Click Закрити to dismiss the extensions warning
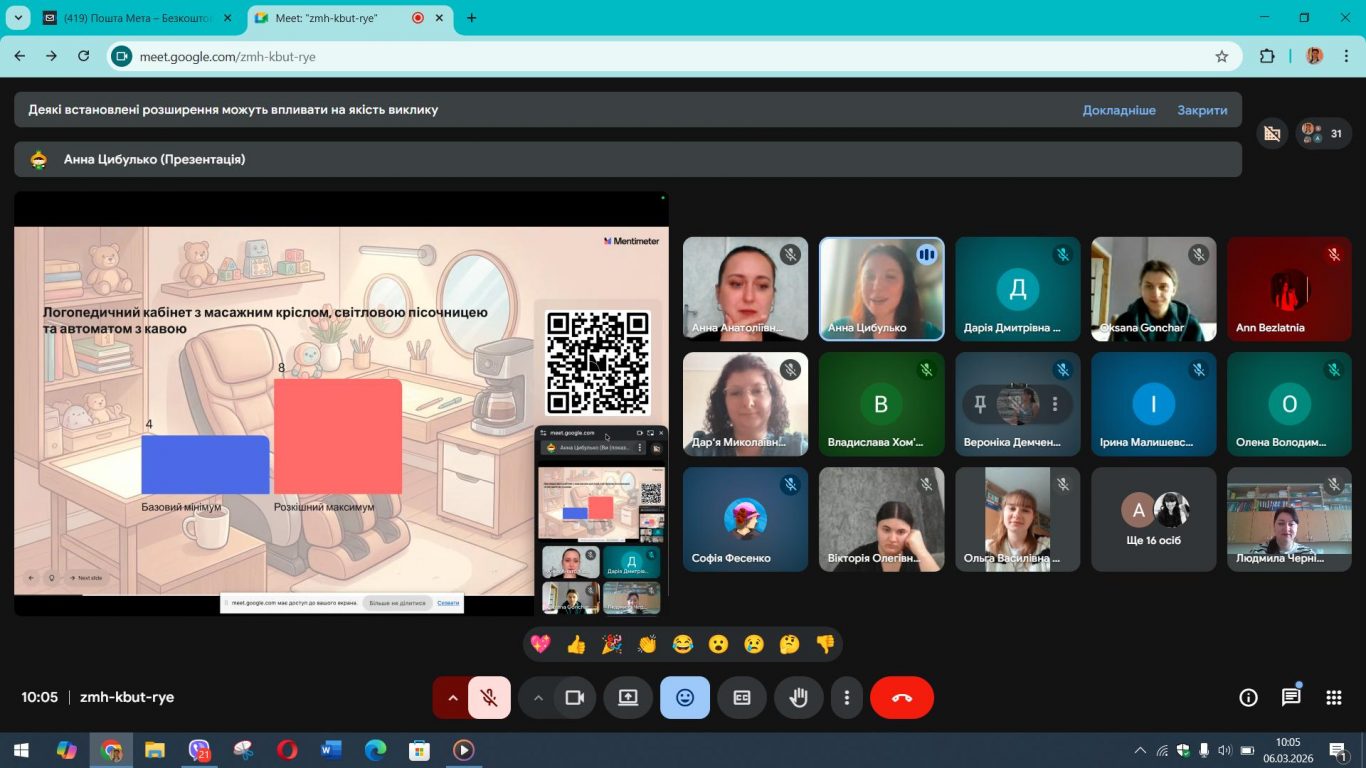Screen dimensions: 1366x768 point(1202,110)
